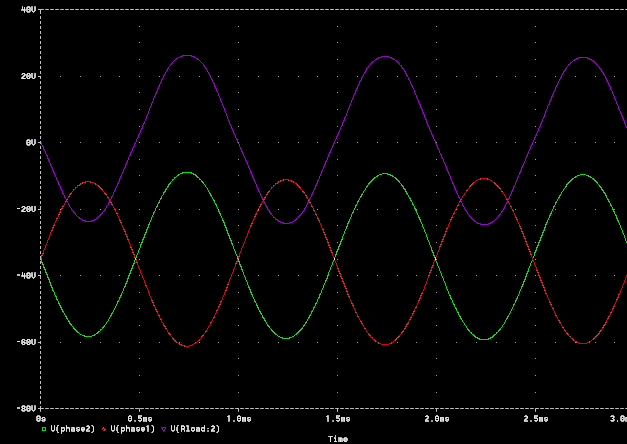Select the U(phase2) trace label
This screenshot has height=444, width=627.
point(70,429)
